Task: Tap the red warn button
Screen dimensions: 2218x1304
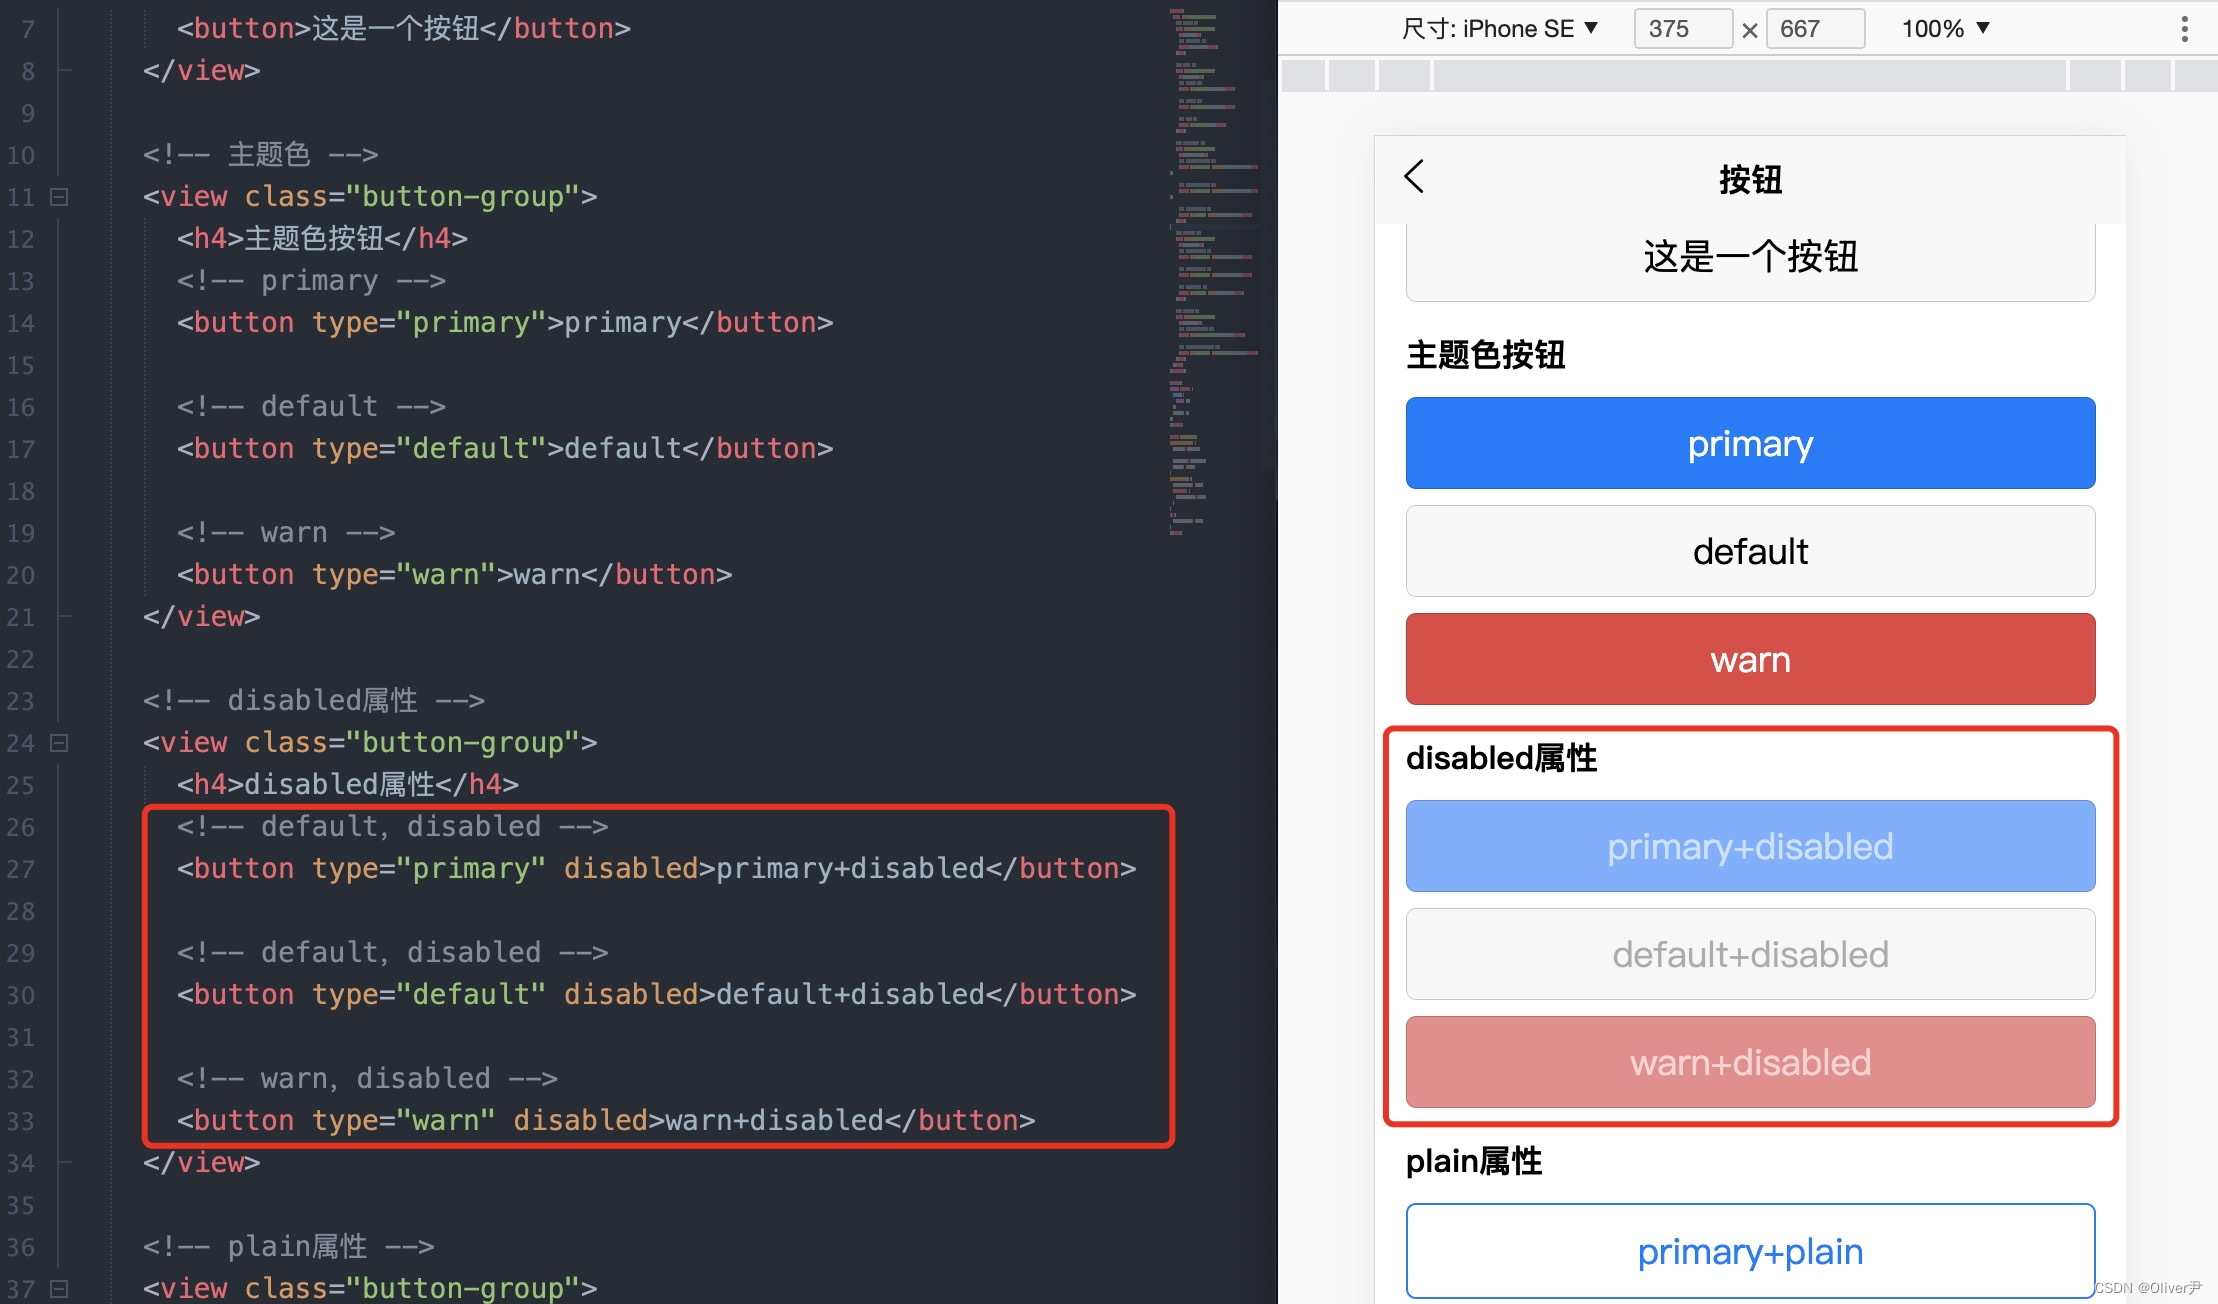Action: 1750,659
